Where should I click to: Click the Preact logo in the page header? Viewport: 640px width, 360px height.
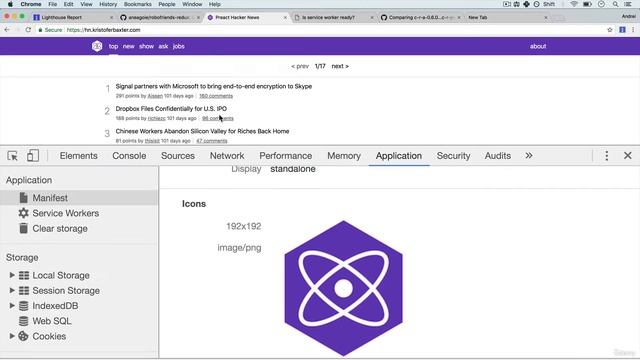pos(97,46)
